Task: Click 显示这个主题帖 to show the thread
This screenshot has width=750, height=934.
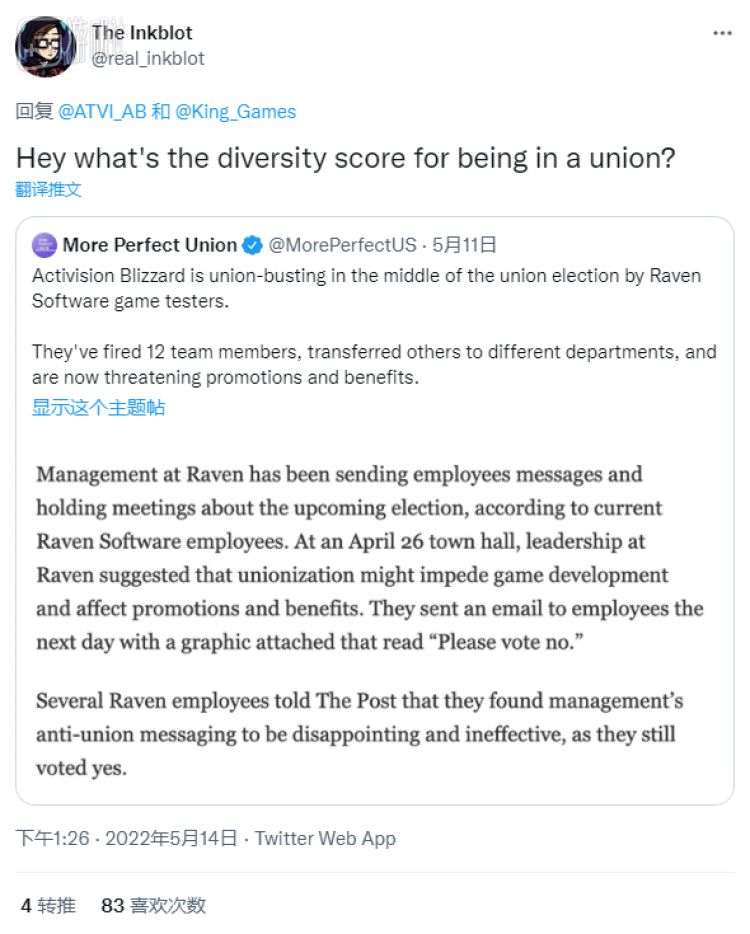Action: [98, 407]
